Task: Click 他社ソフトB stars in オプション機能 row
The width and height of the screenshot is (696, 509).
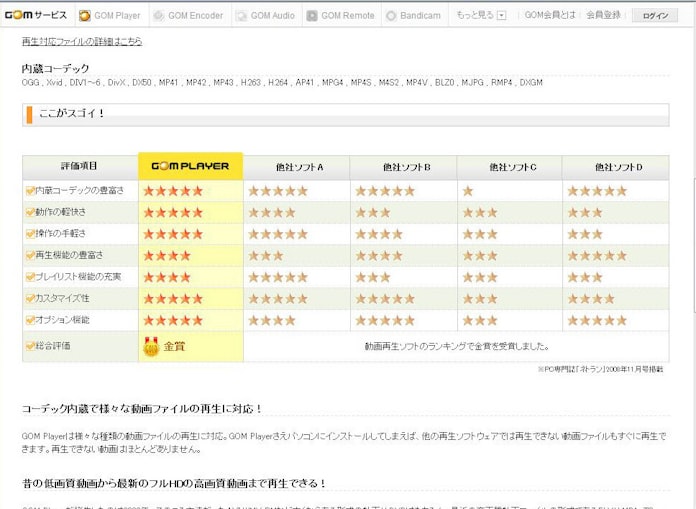Action: [x=385, y=320]
